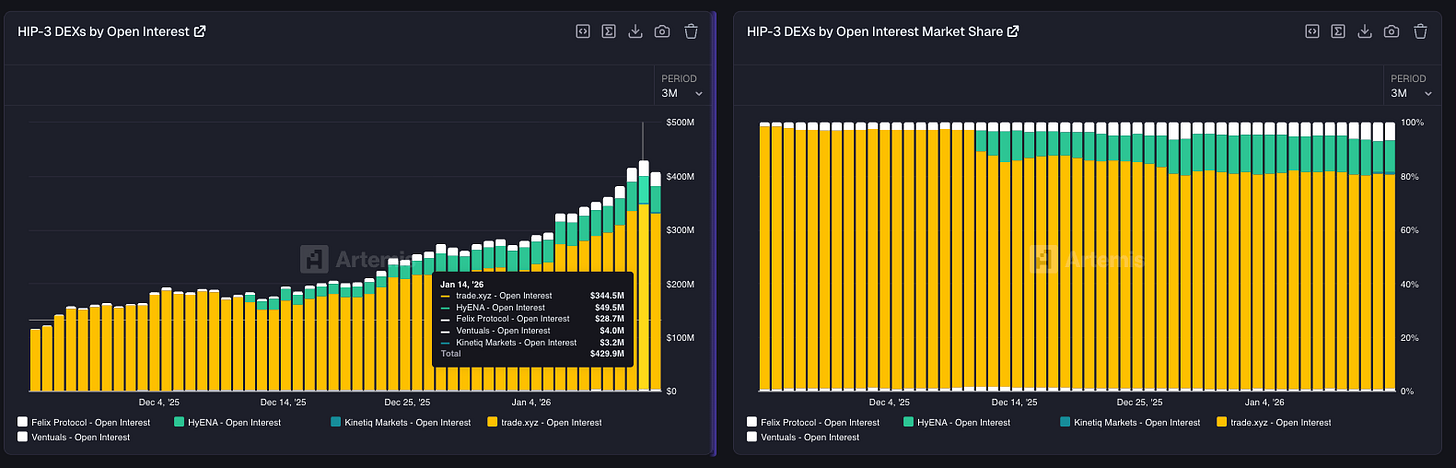Open embed code for Open Interest chart

tap(582, 31)
